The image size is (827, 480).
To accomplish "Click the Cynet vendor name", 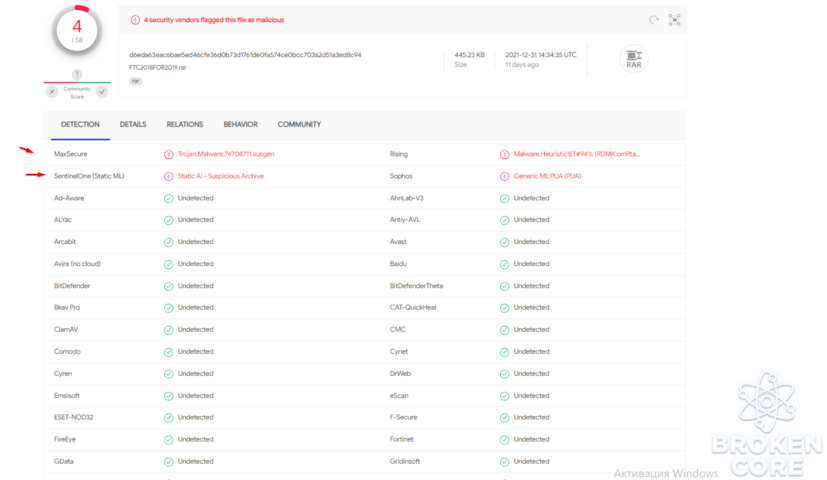I will (399, 351).
